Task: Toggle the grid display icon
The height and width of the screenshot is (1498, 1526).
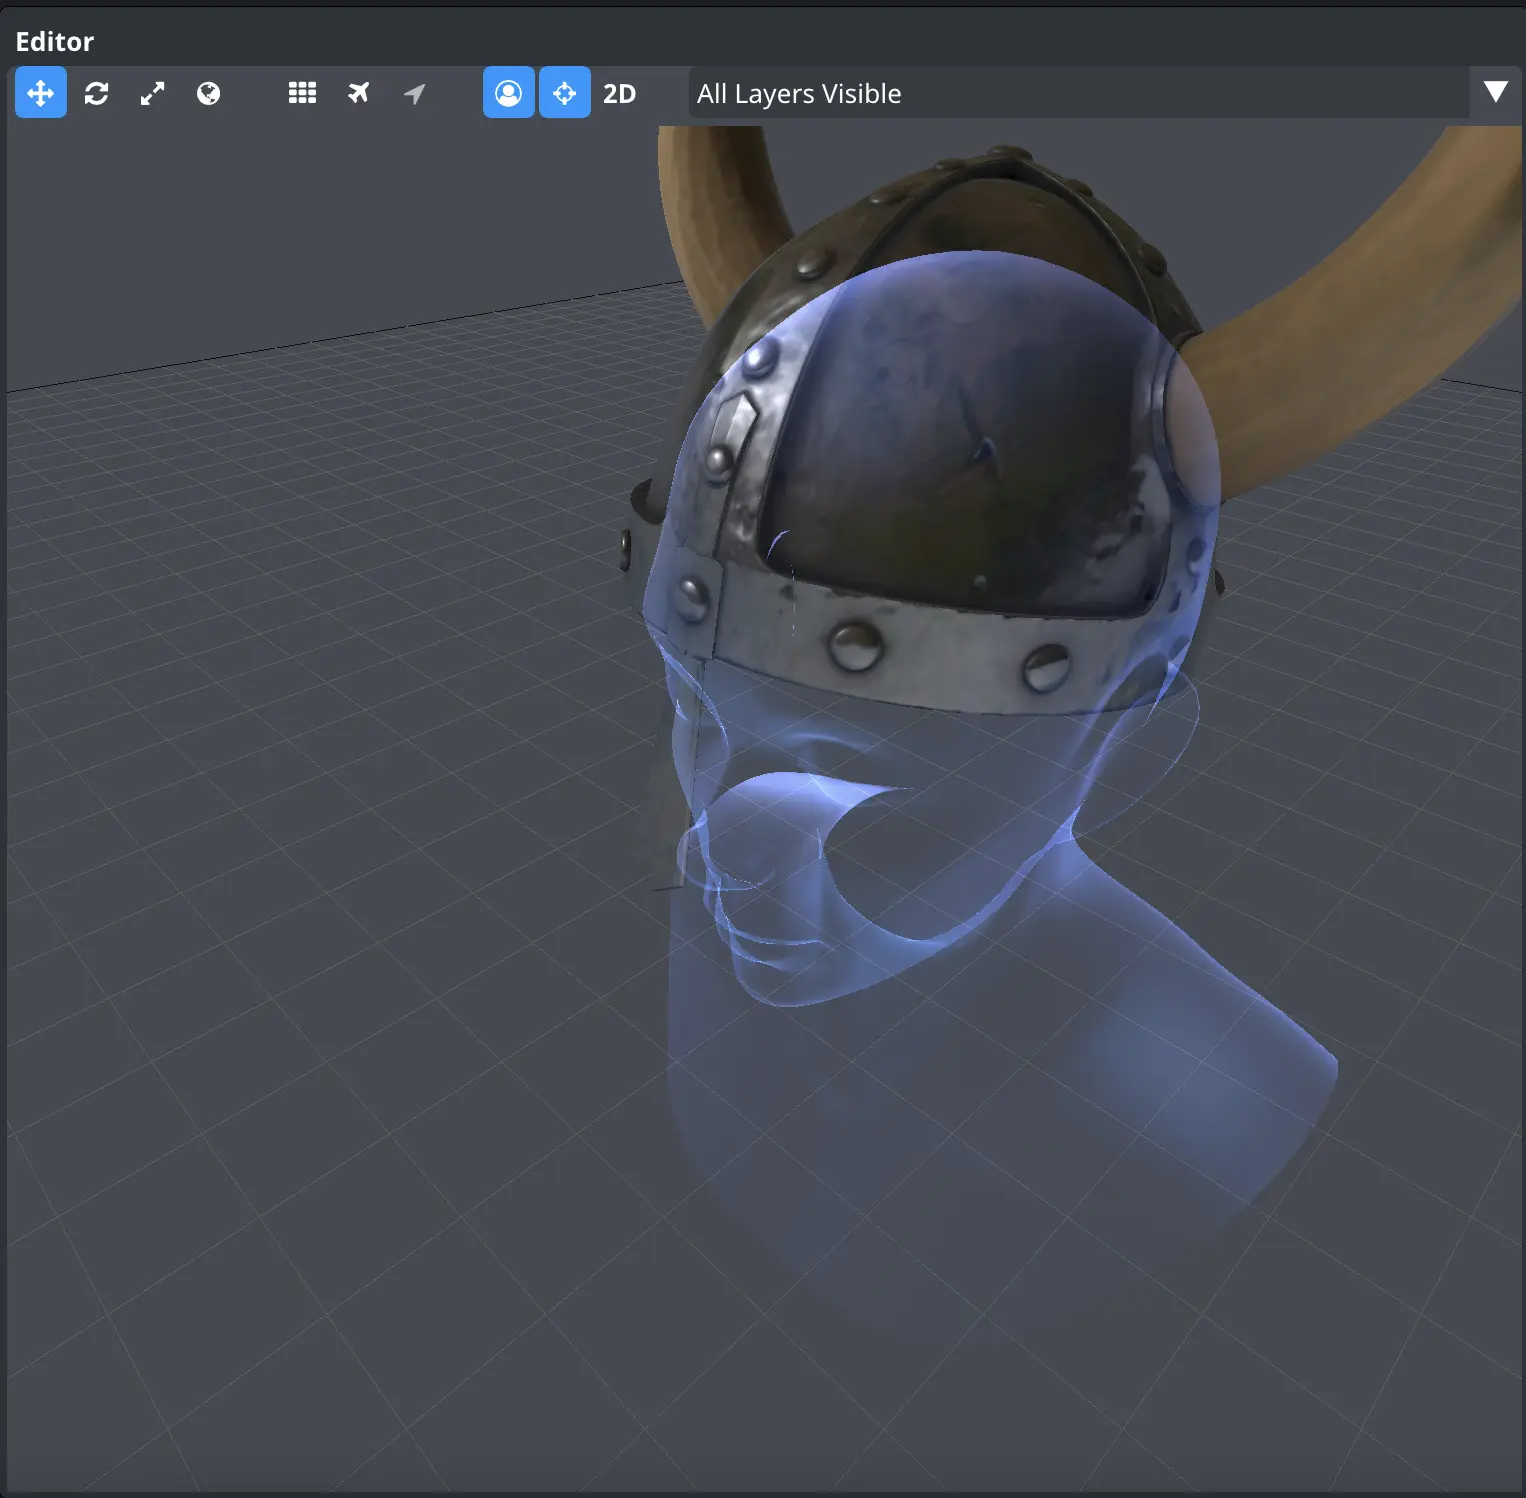Action: click(302, 93)
